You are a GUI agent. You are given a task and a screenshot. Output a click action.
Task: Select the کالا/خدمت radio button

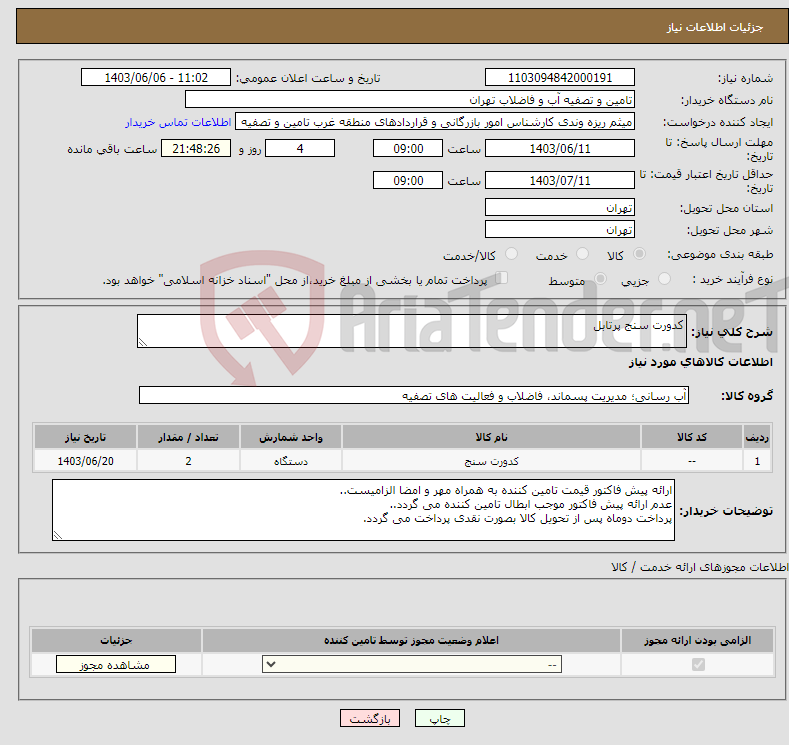(511, 254)
